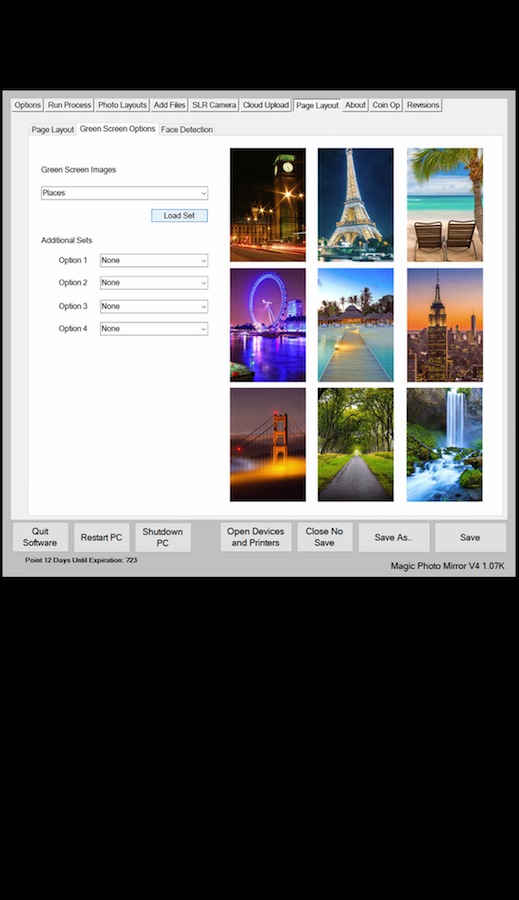Open the SLR Camera tab

pos(214,105)
